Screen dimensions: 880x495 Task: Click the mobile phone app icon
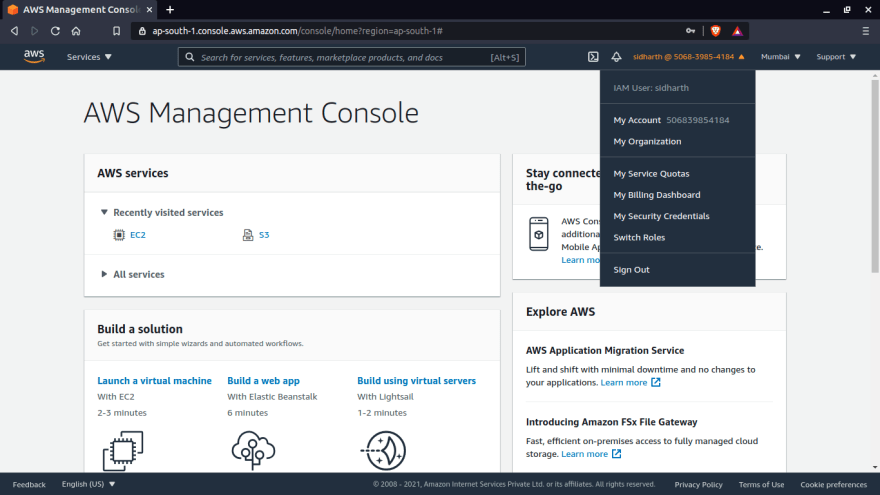click(x=539, y=234)
